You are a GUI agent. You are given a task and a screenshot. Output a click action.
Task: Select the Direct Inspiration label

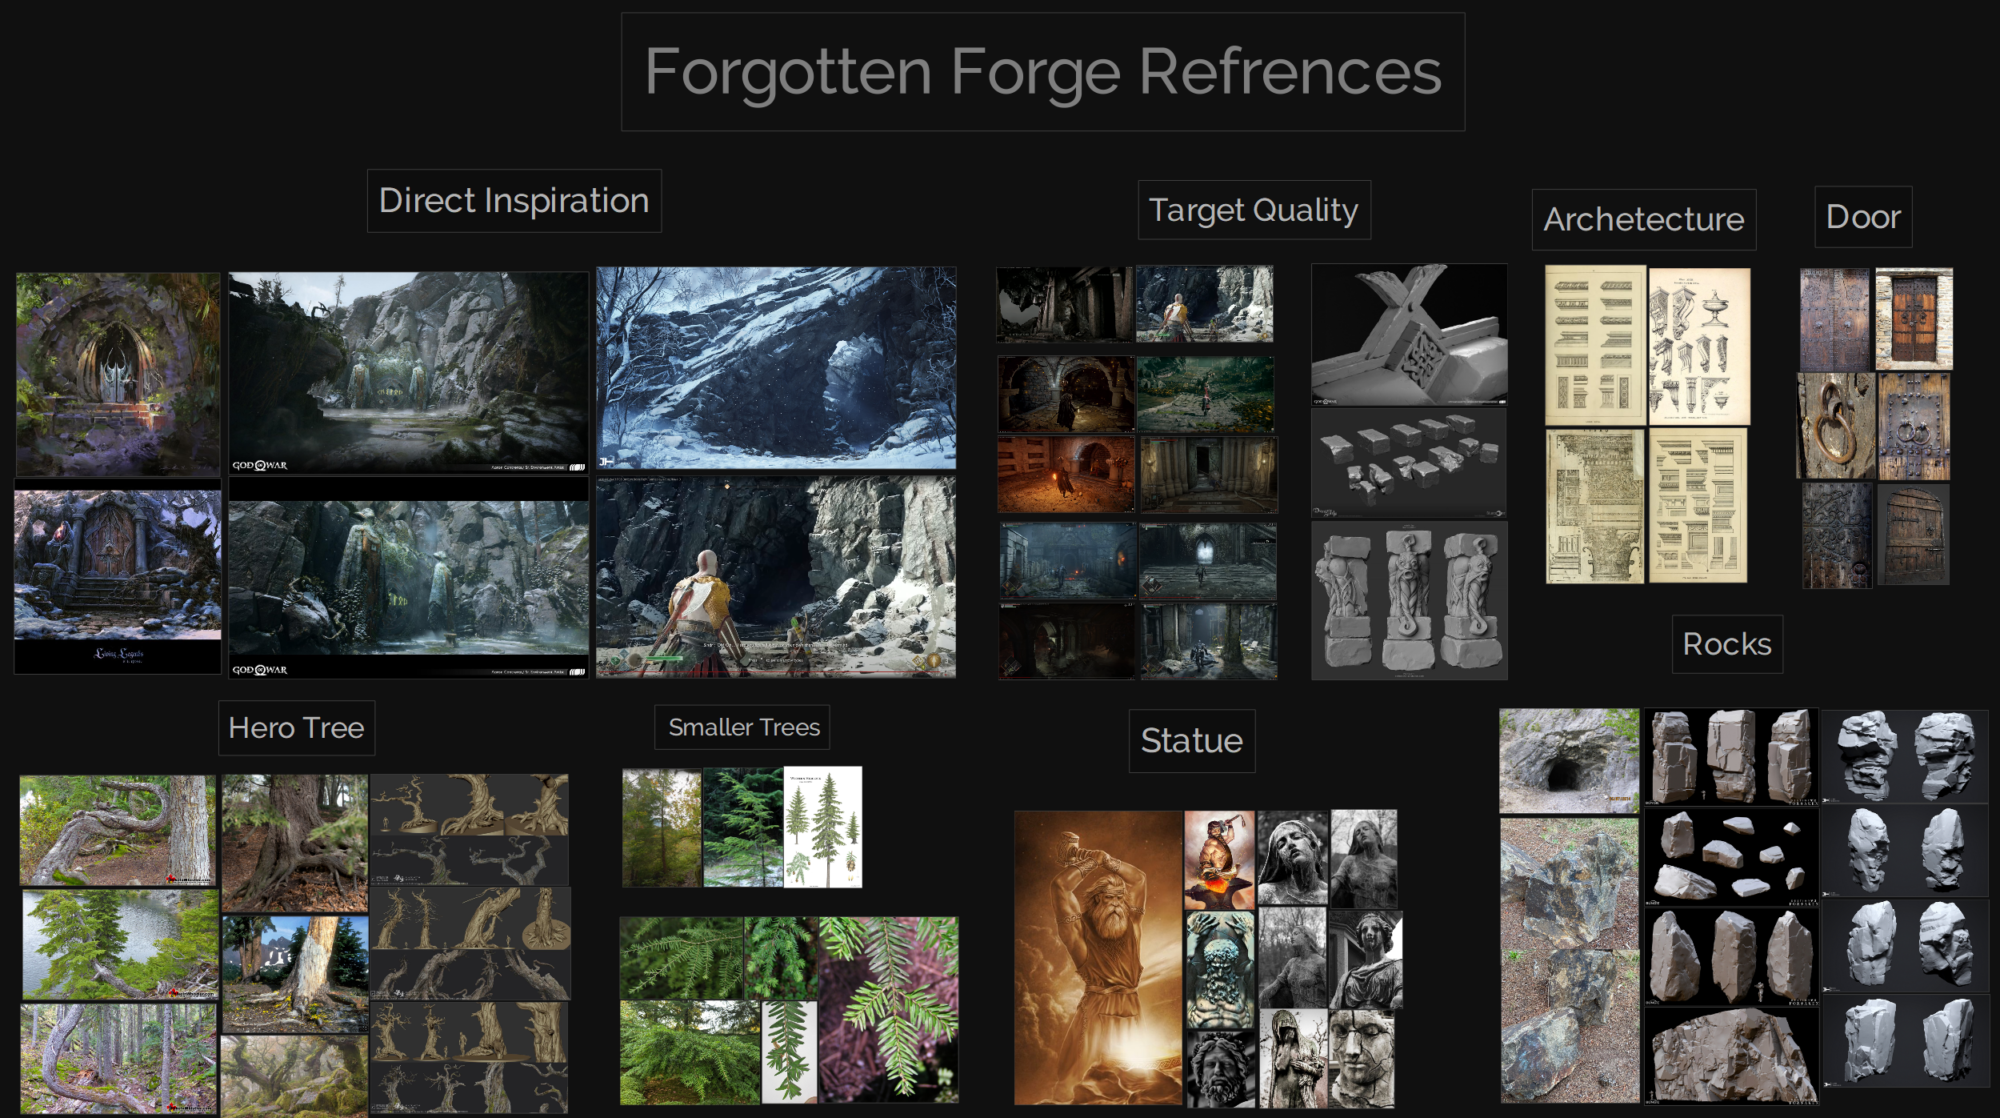pos(514,201)
